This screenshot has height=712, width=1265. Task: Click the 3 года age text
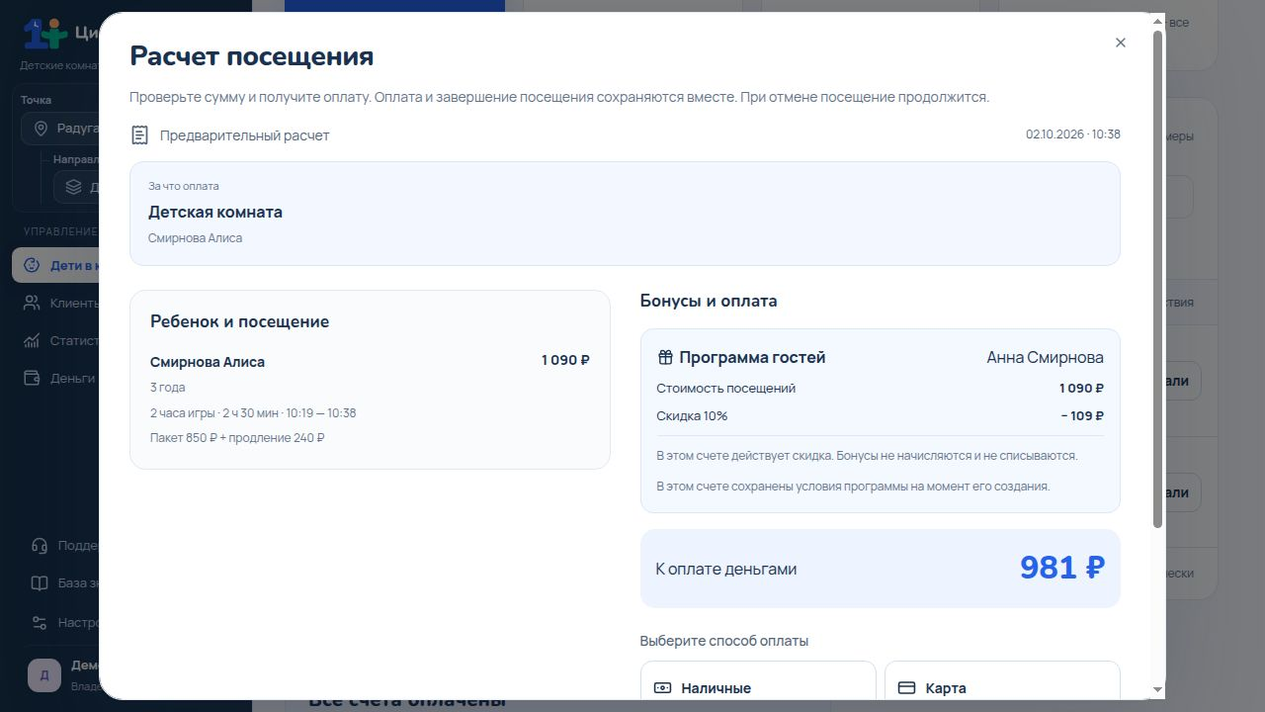[167, 387]
